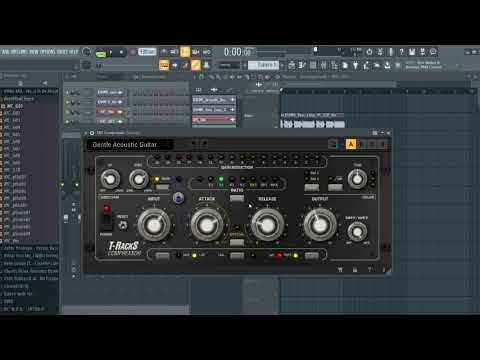Toggle the transport record button
This screenshot has width=480, height=360.
(132, 52)
